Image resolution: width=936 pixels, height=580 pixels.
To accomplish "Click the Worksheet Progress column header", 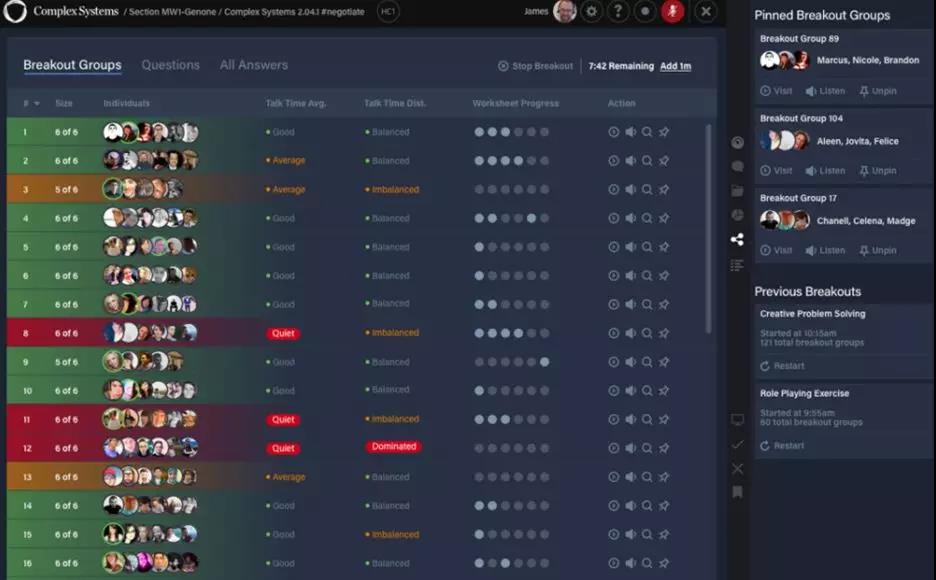I will point(515,103).
